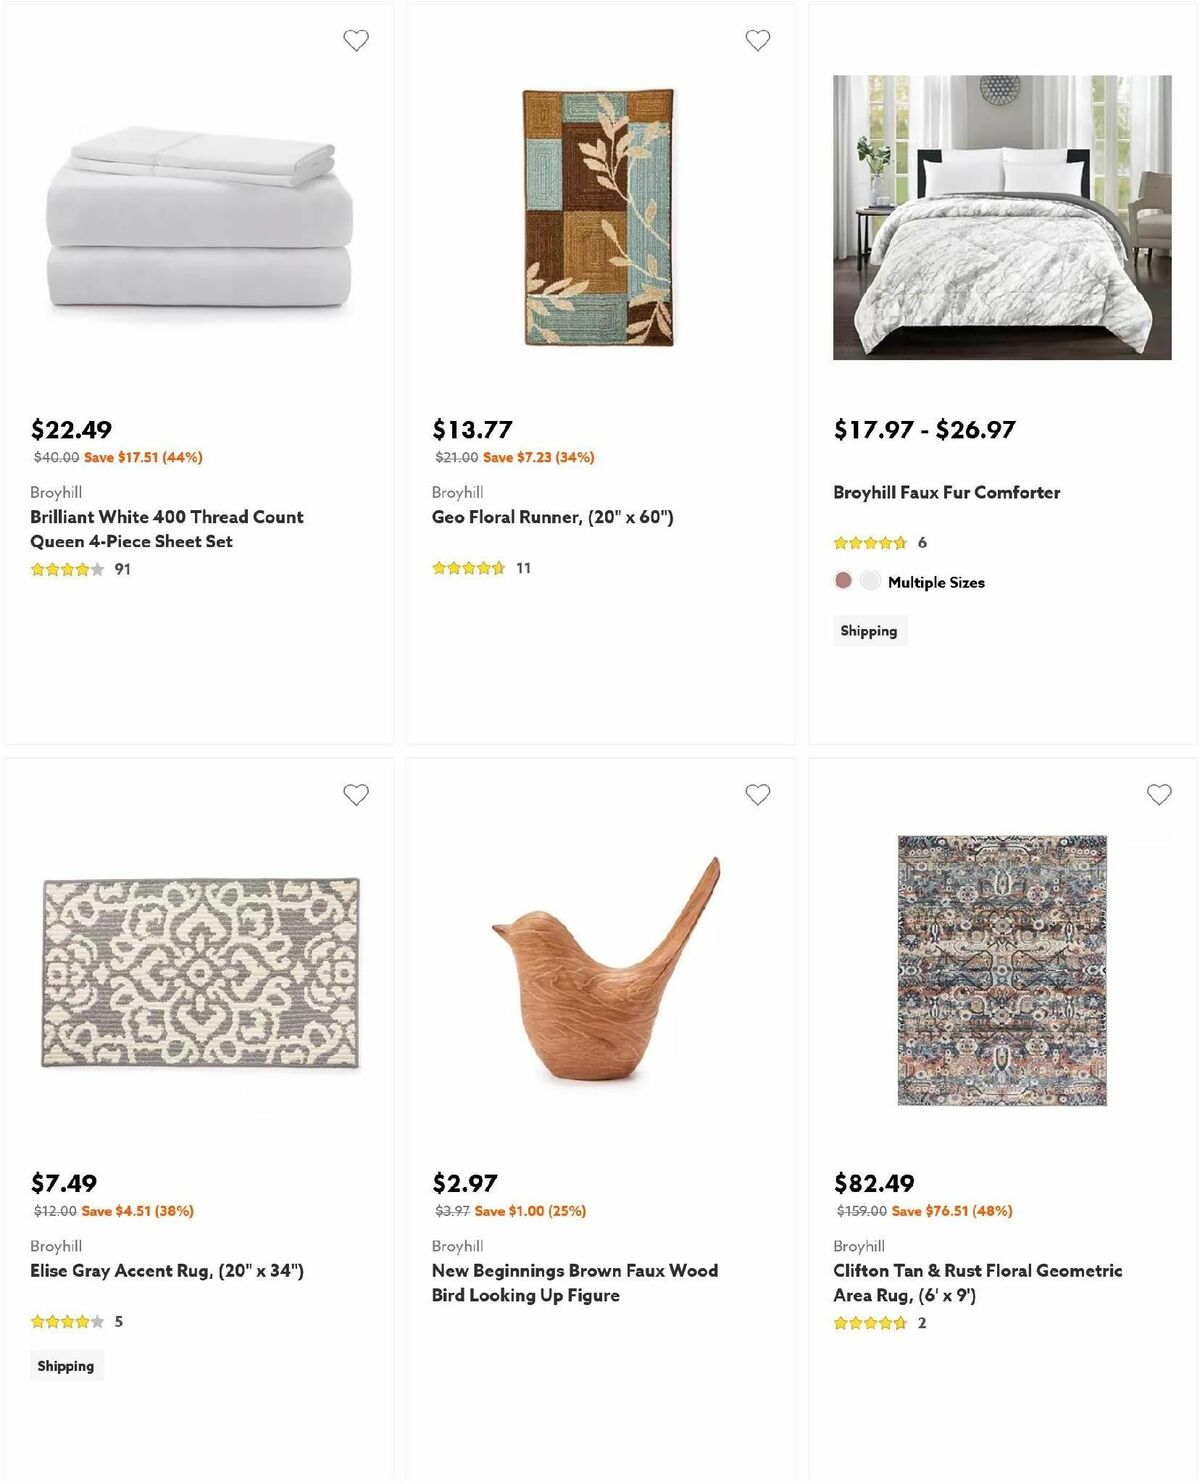
Task: Select the mauve comforter color option
Action: pyautogui.click(x=841, y=579)
